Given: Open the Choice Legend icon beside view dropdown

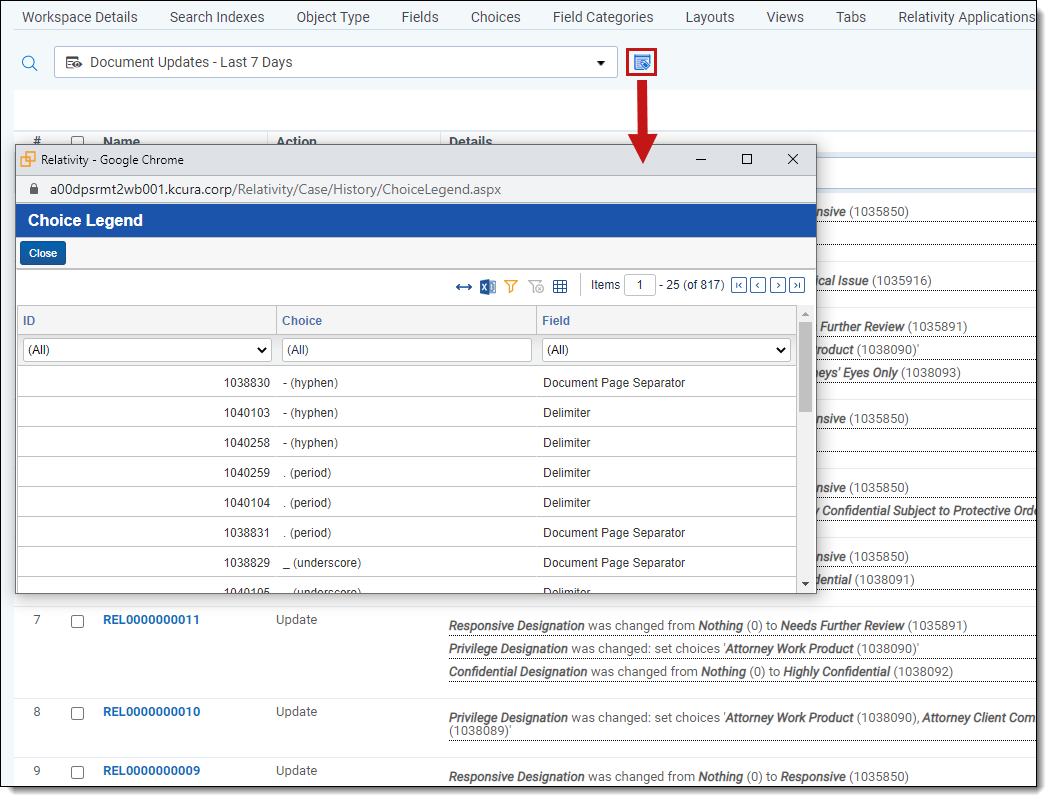Looking at the screenshot, I should 642,63.
